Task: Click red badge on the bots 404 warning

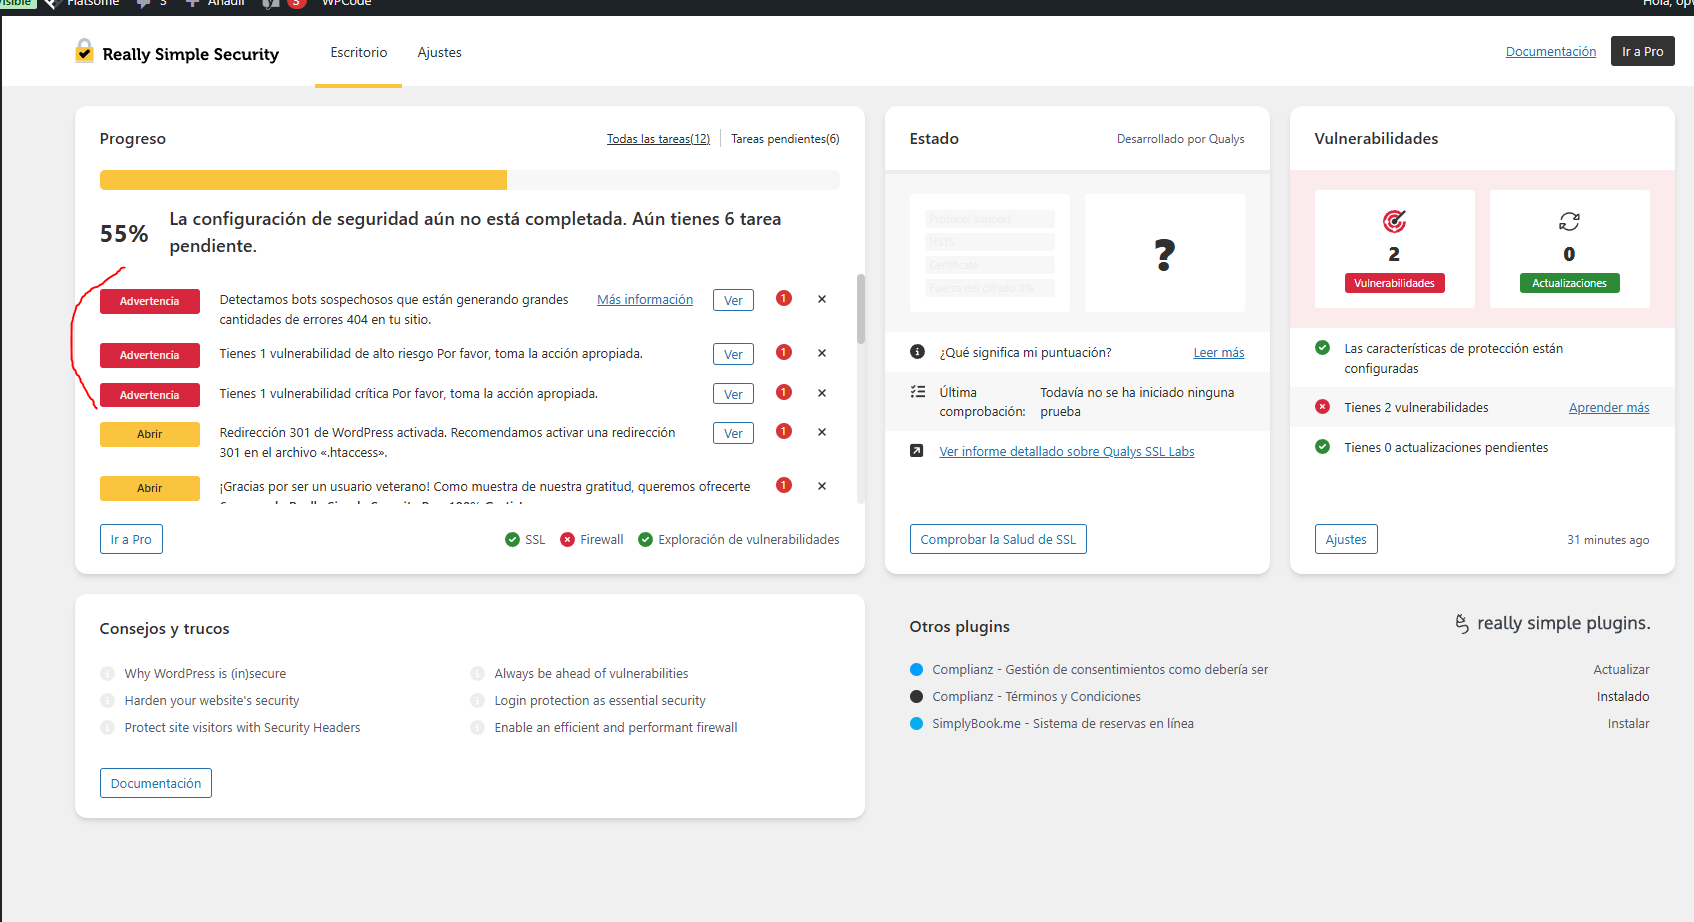Action: click(784, 298)
